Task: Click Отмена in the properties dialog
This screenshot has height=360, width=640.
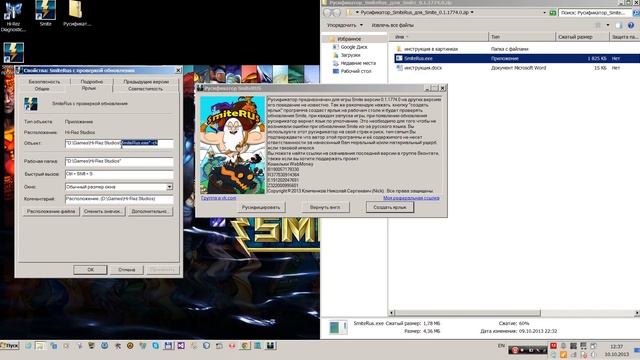Action: coord(127,270)
